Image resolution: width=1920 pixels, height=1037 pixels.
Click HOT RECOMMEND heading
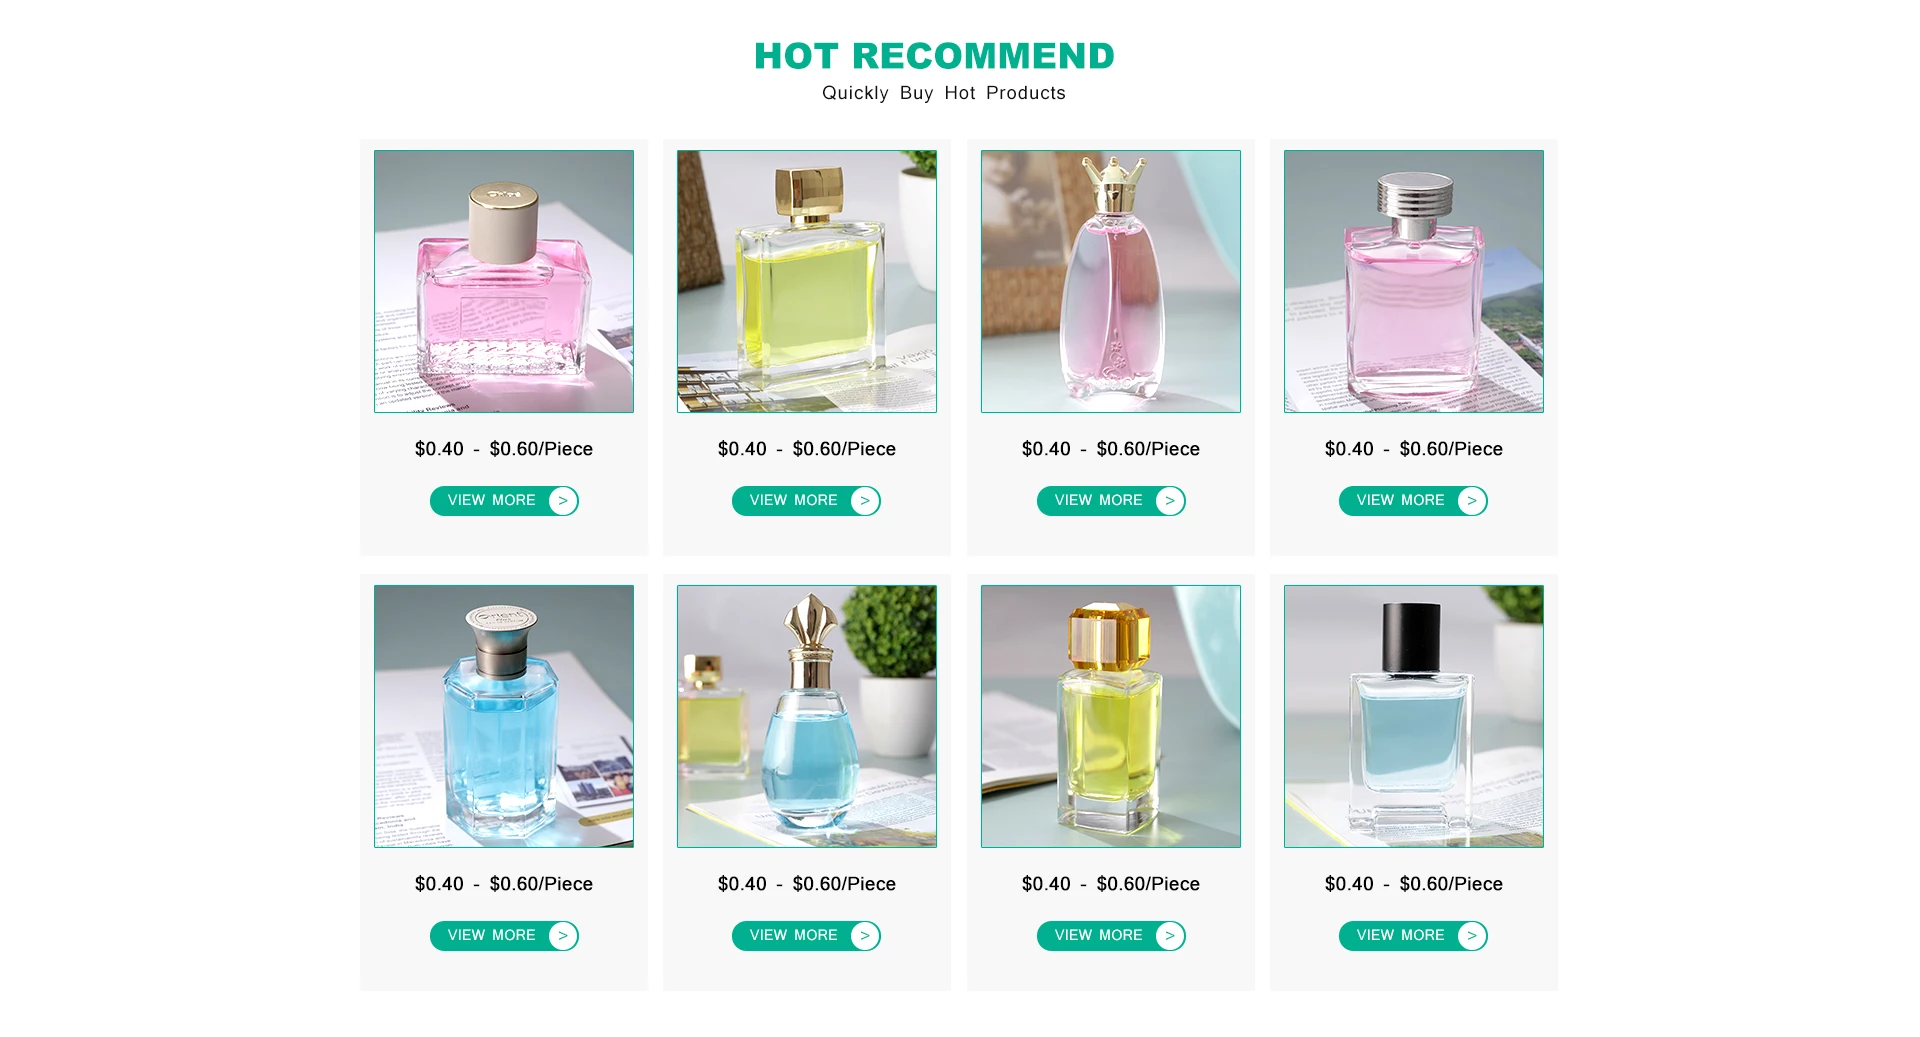tap(934, 56)
